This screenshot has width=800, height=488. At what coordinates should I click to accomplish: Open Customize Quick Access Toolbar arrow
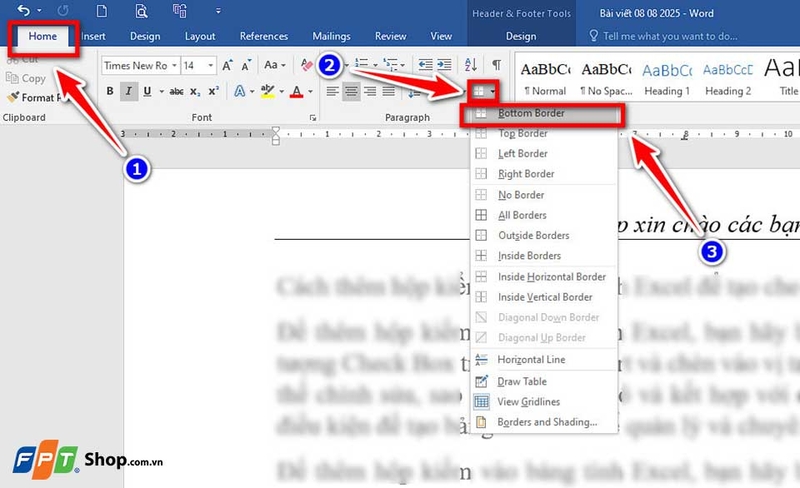(x=218, y=11)
